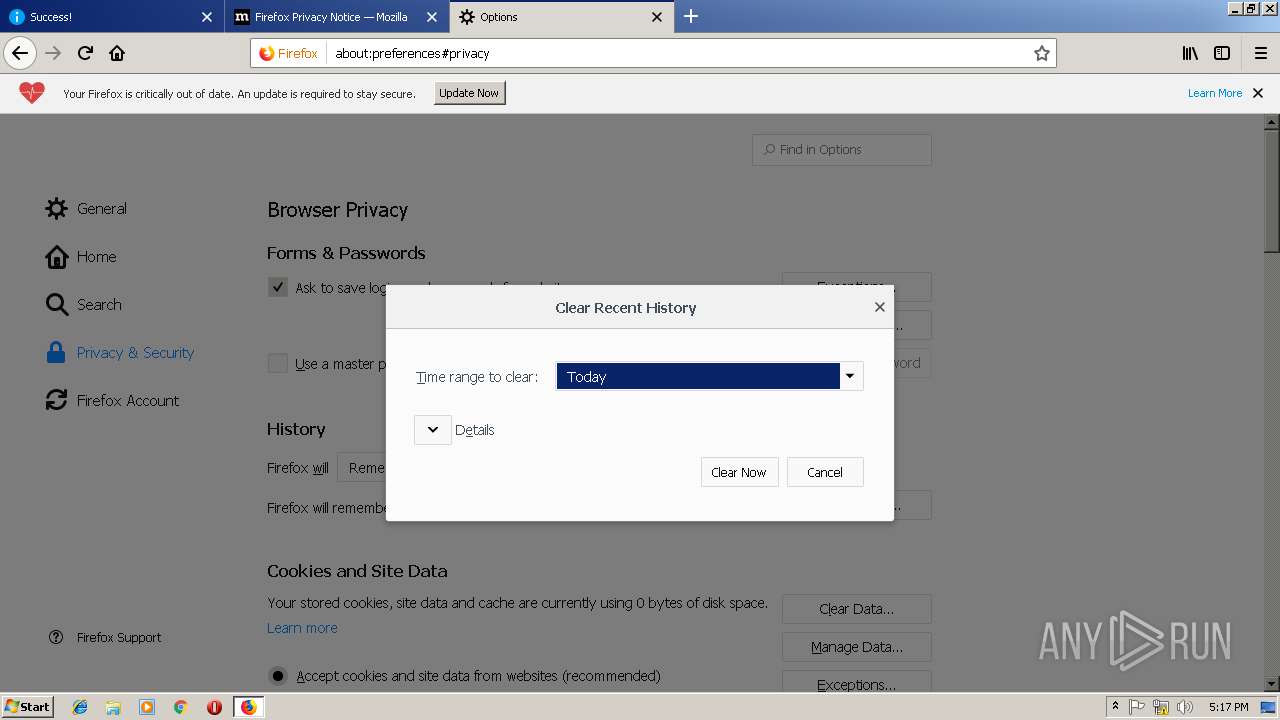Screen dimensions: 1280x720
Task: Launch Opera from the taskbar
Action: (214, 707)
